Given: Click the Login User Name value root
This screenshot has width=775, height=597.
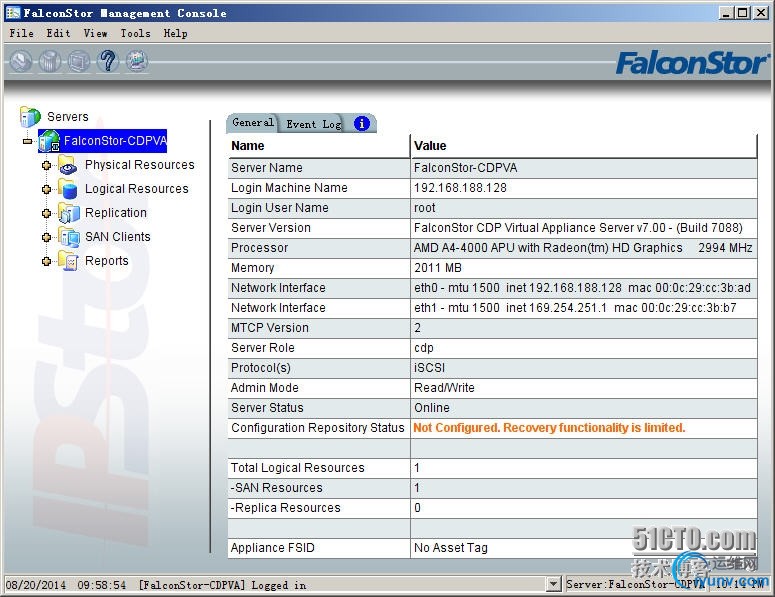Looking at the screenshot, I should (x=425, y=208).
